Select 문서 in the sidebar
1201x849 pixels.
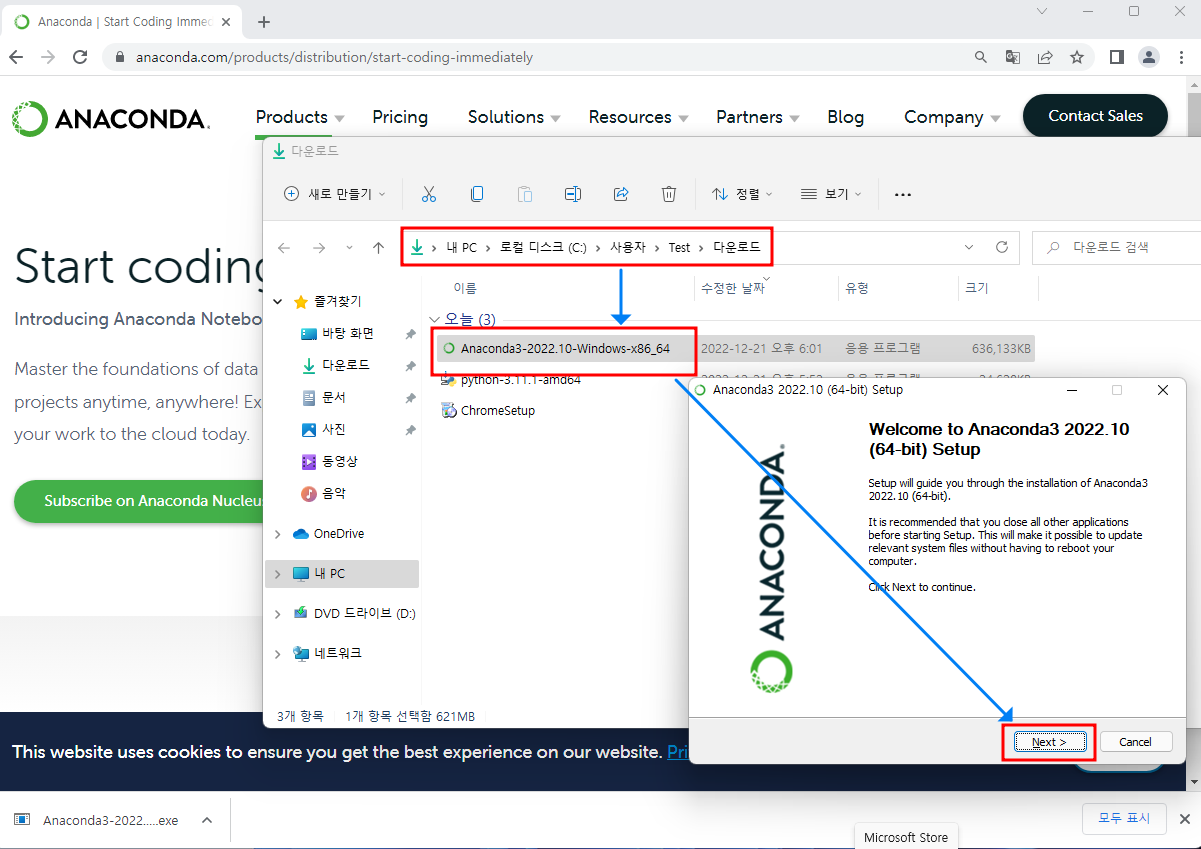[x=334, y=397]
